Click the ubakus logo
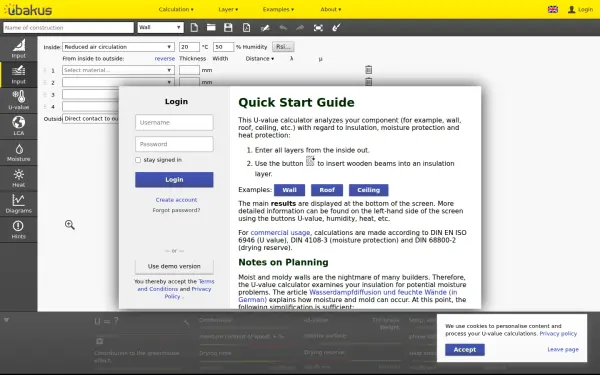Screen dimensions: 600x375 coord(28,10)
